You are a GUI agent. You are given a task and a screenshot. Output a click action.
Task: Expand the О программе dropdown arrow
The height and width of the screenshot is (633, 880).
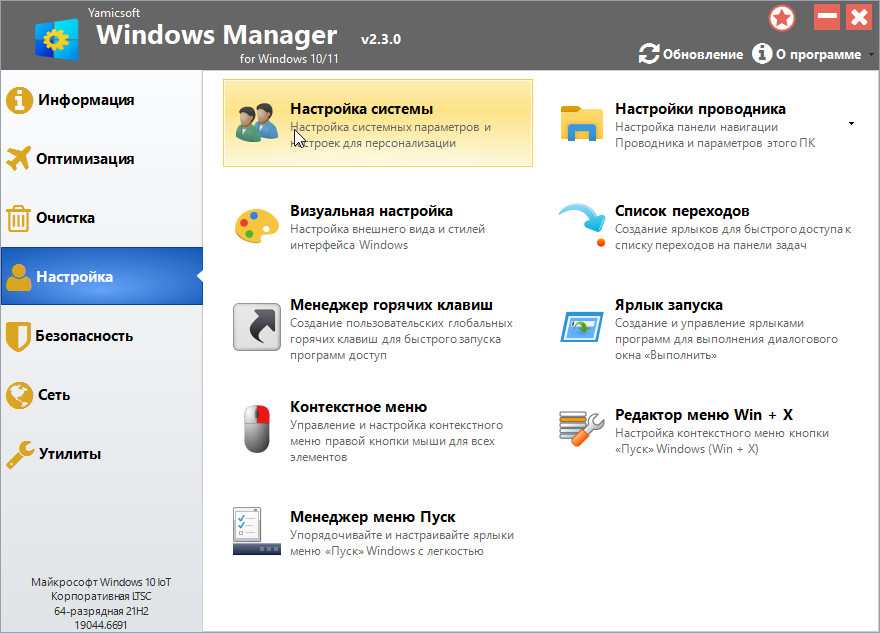point(868,55)
